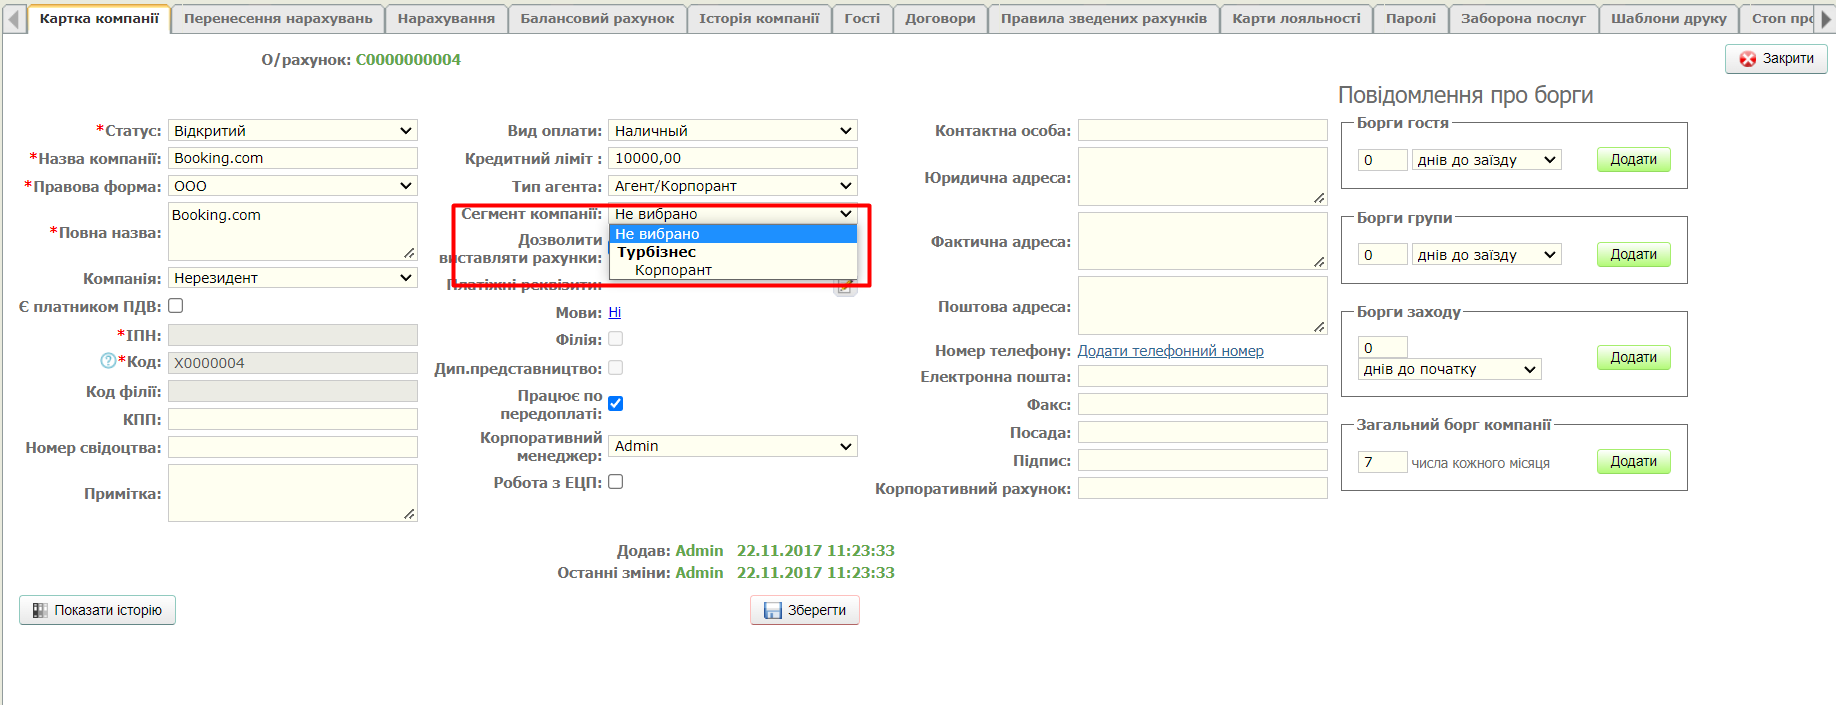Uncheck the Працює по передоплаті checkbox

coord(616,404)
